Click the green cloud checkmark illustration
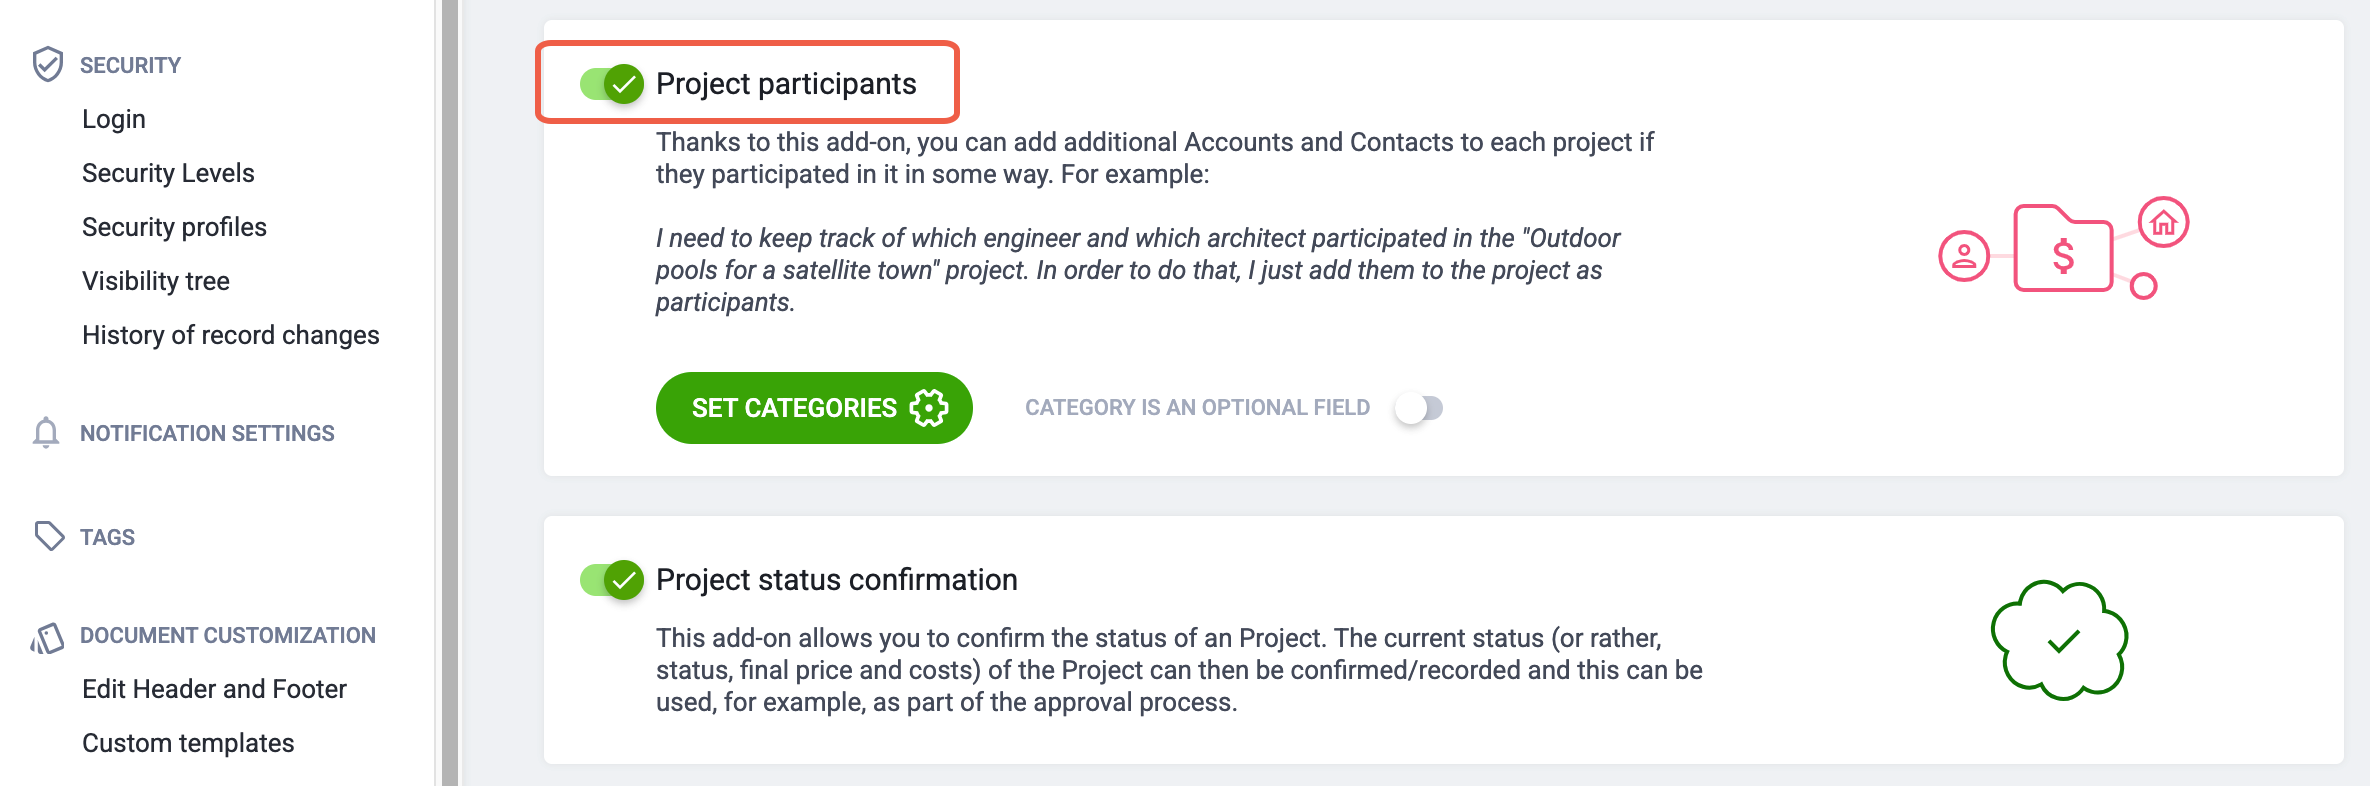This screenshot has height=786, width=2370. click(x=2060, y=640)
